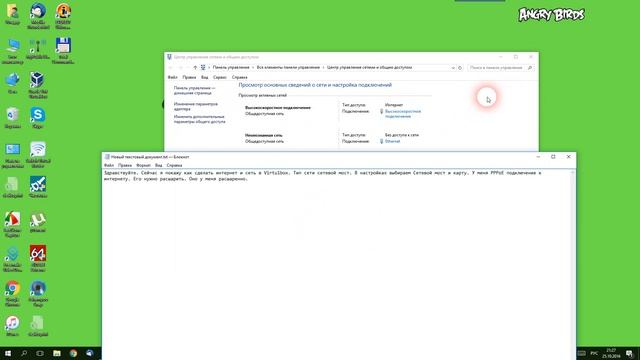This screenshot has width=640, height=360.
Task: Open Chrome from the taskbar
Action: 73,353
